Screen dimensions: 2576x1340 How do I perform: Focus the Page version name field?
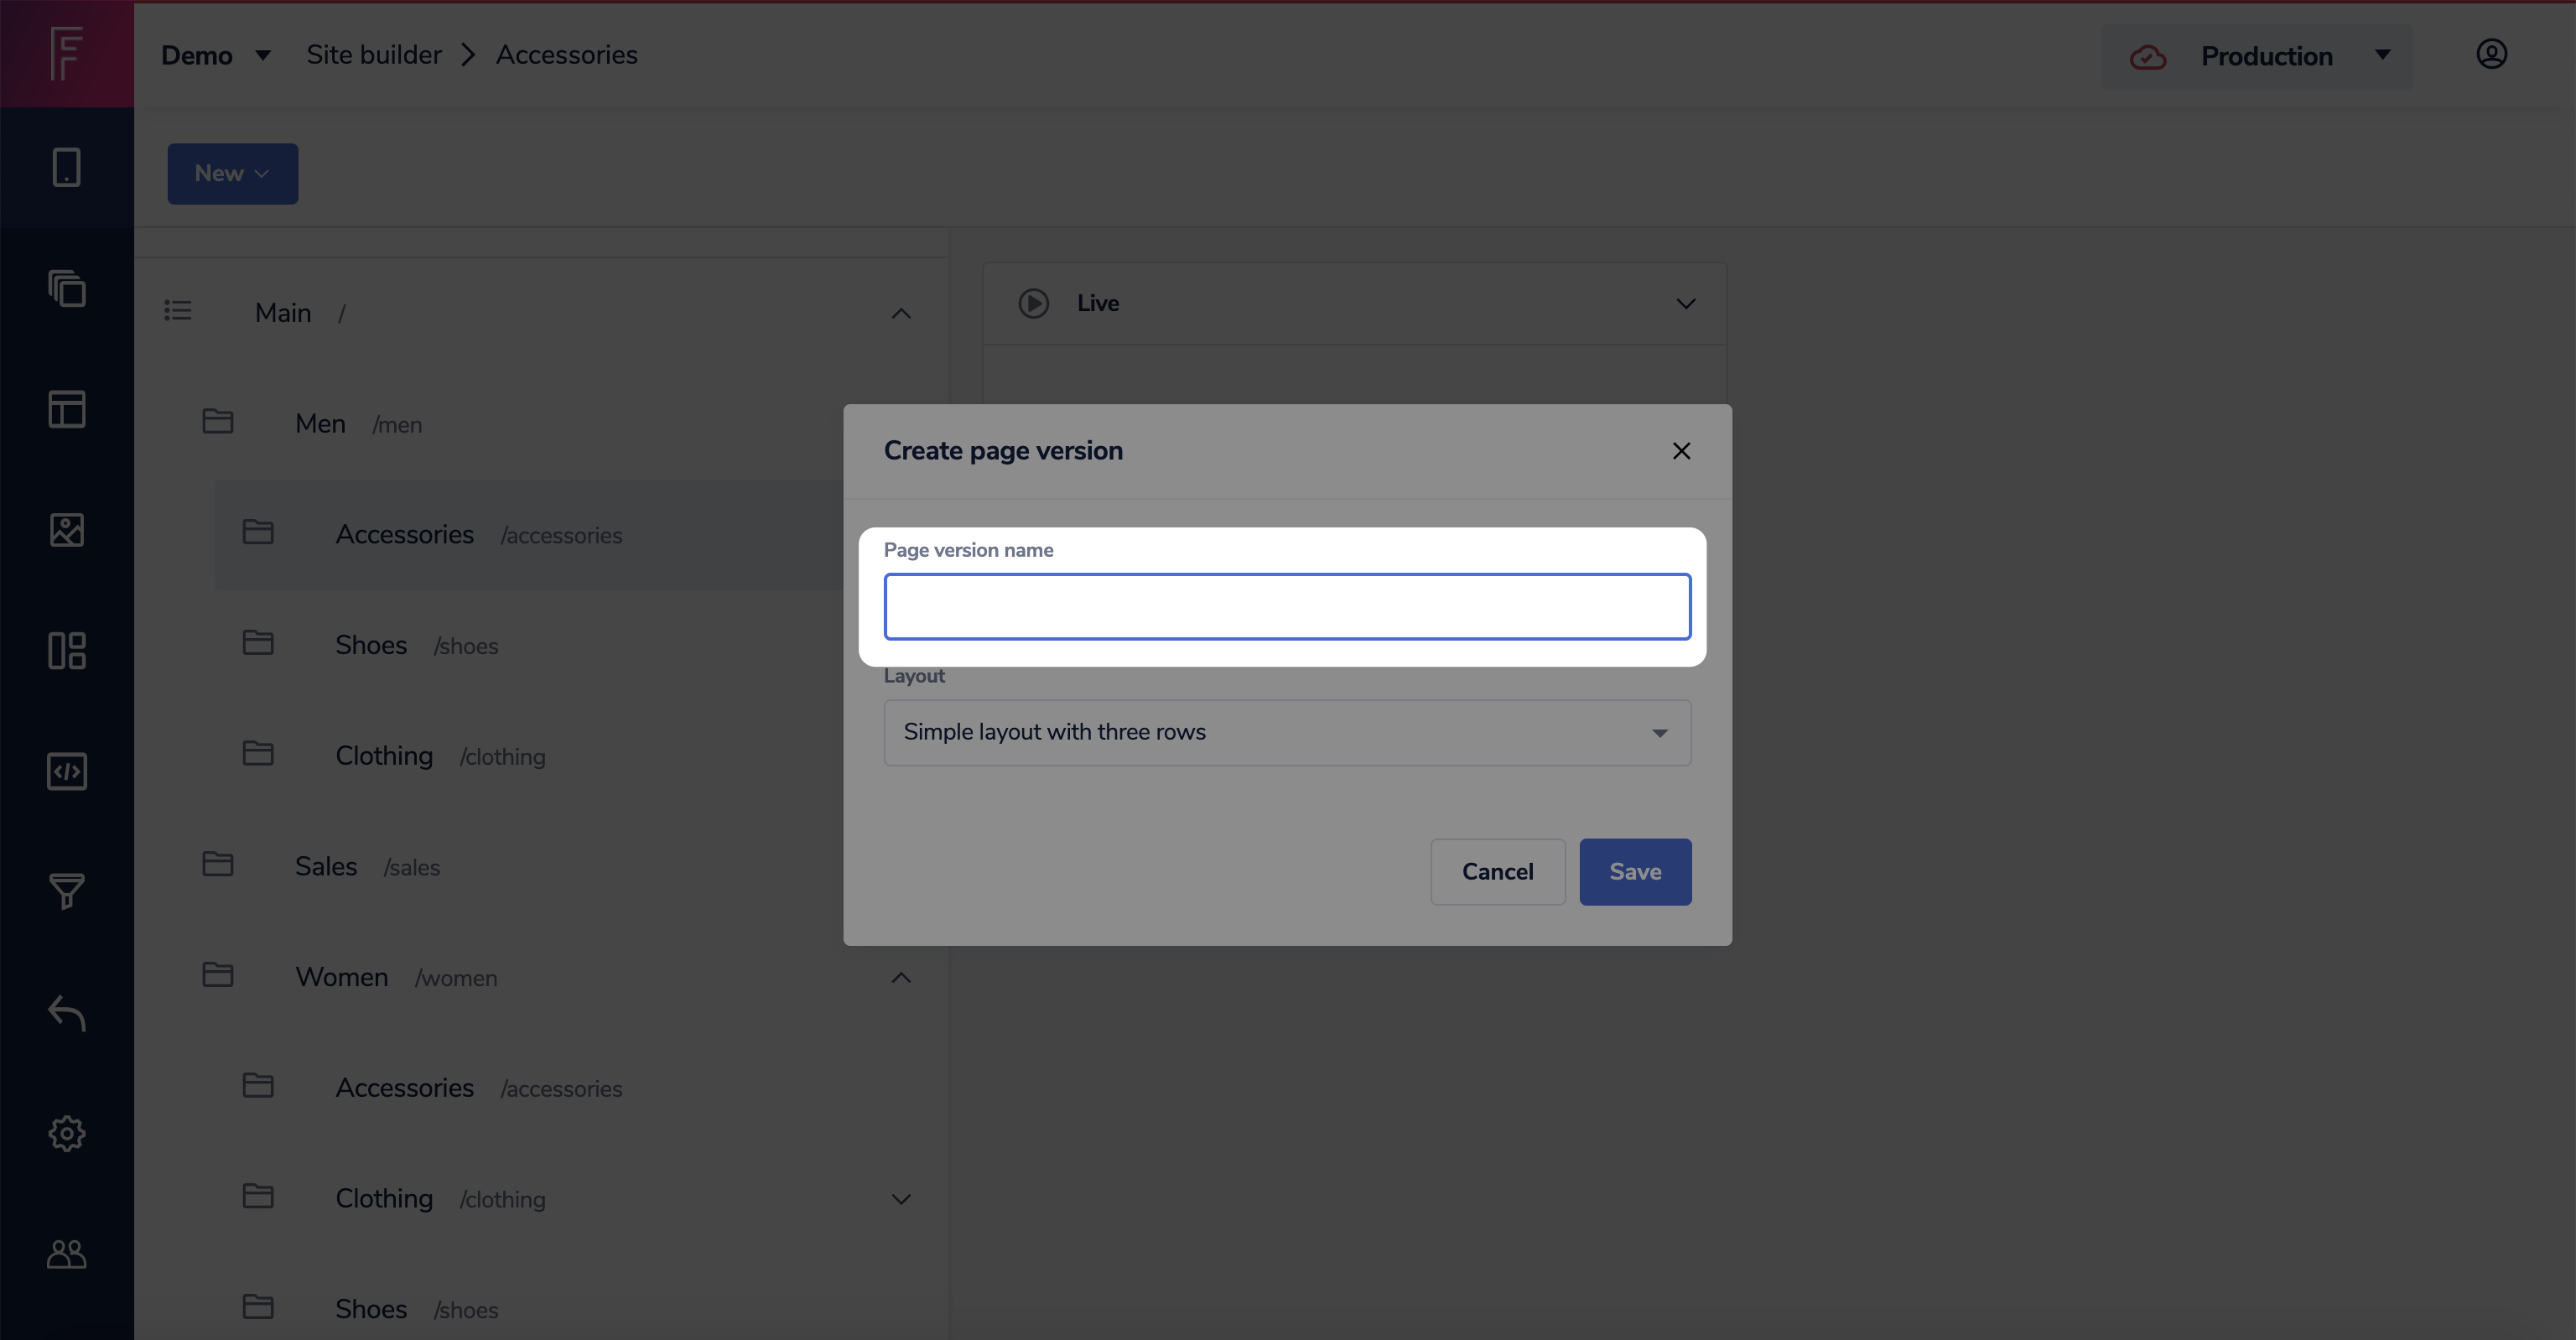1287,607
